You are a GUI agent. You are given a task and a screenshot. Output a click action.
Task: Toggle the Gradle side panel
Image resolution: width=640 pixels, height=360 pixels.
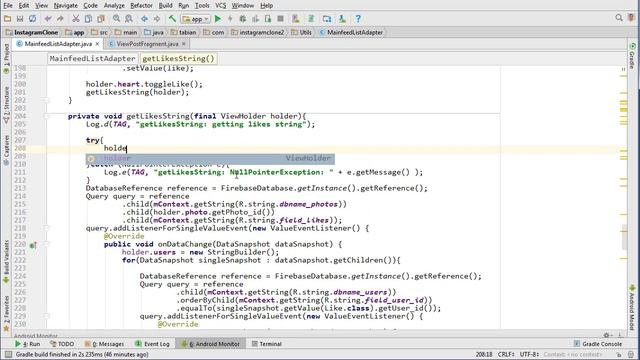tap(632, 56)
